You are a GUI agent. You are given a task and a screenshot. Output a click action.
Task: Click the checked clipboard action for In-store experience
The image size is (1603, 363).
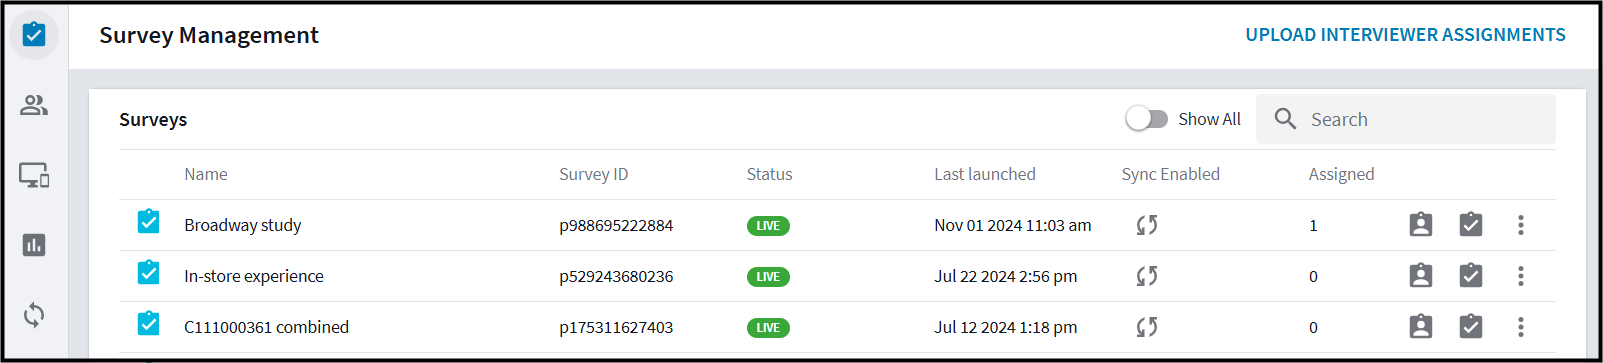point(1471,275)
